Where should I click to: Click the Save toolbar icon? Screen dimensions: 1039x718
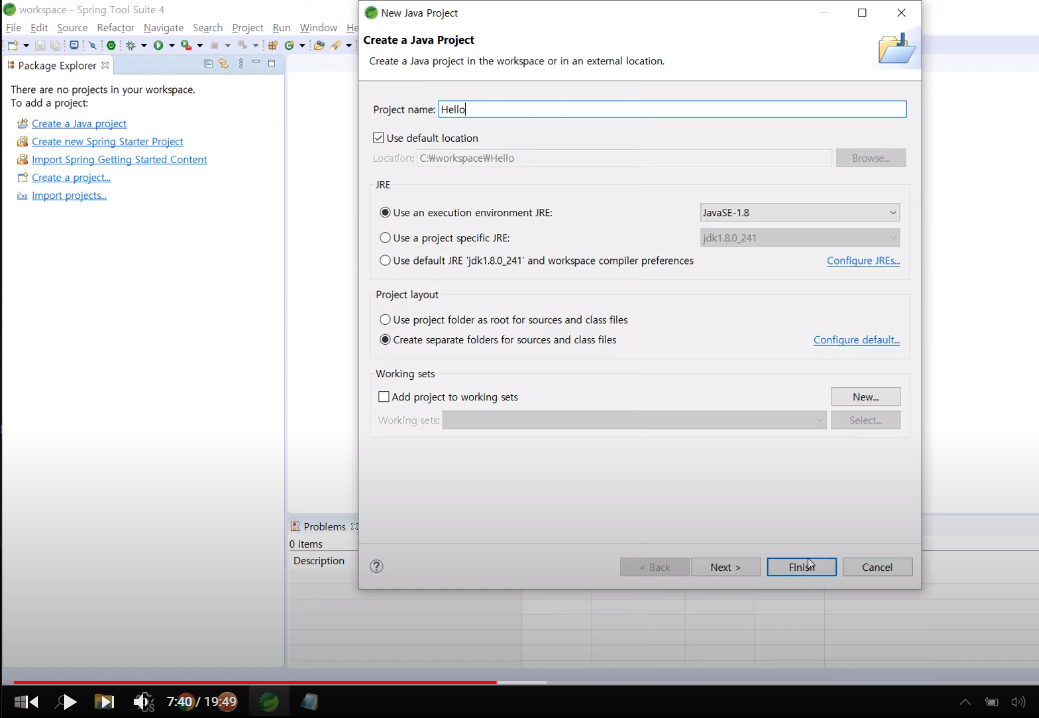40,46
